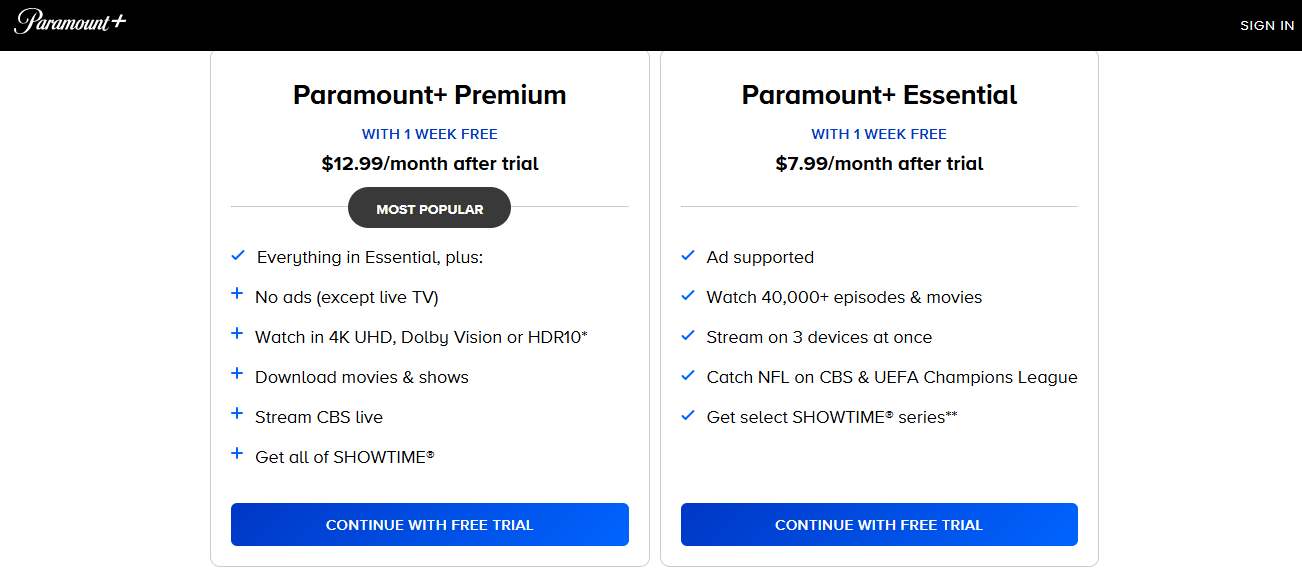Select the MOST POPULAR badge
Image resolution: width=1302 pixels, height=588 pixels.
click(429, 207)
